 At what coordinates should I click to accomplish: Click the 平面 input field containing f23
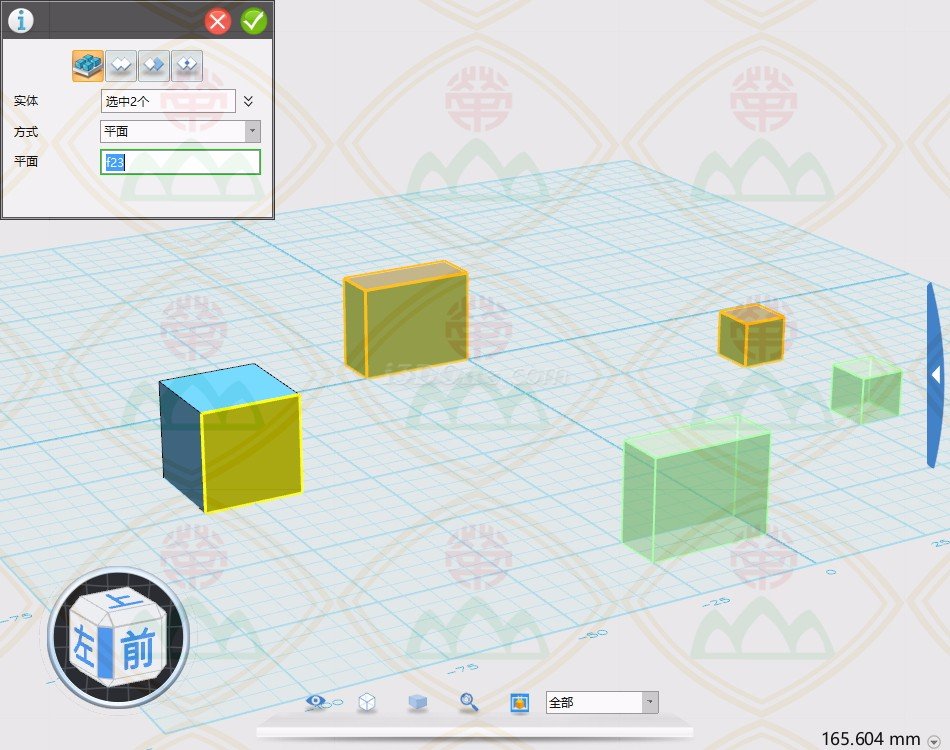[x=180, y=162]
